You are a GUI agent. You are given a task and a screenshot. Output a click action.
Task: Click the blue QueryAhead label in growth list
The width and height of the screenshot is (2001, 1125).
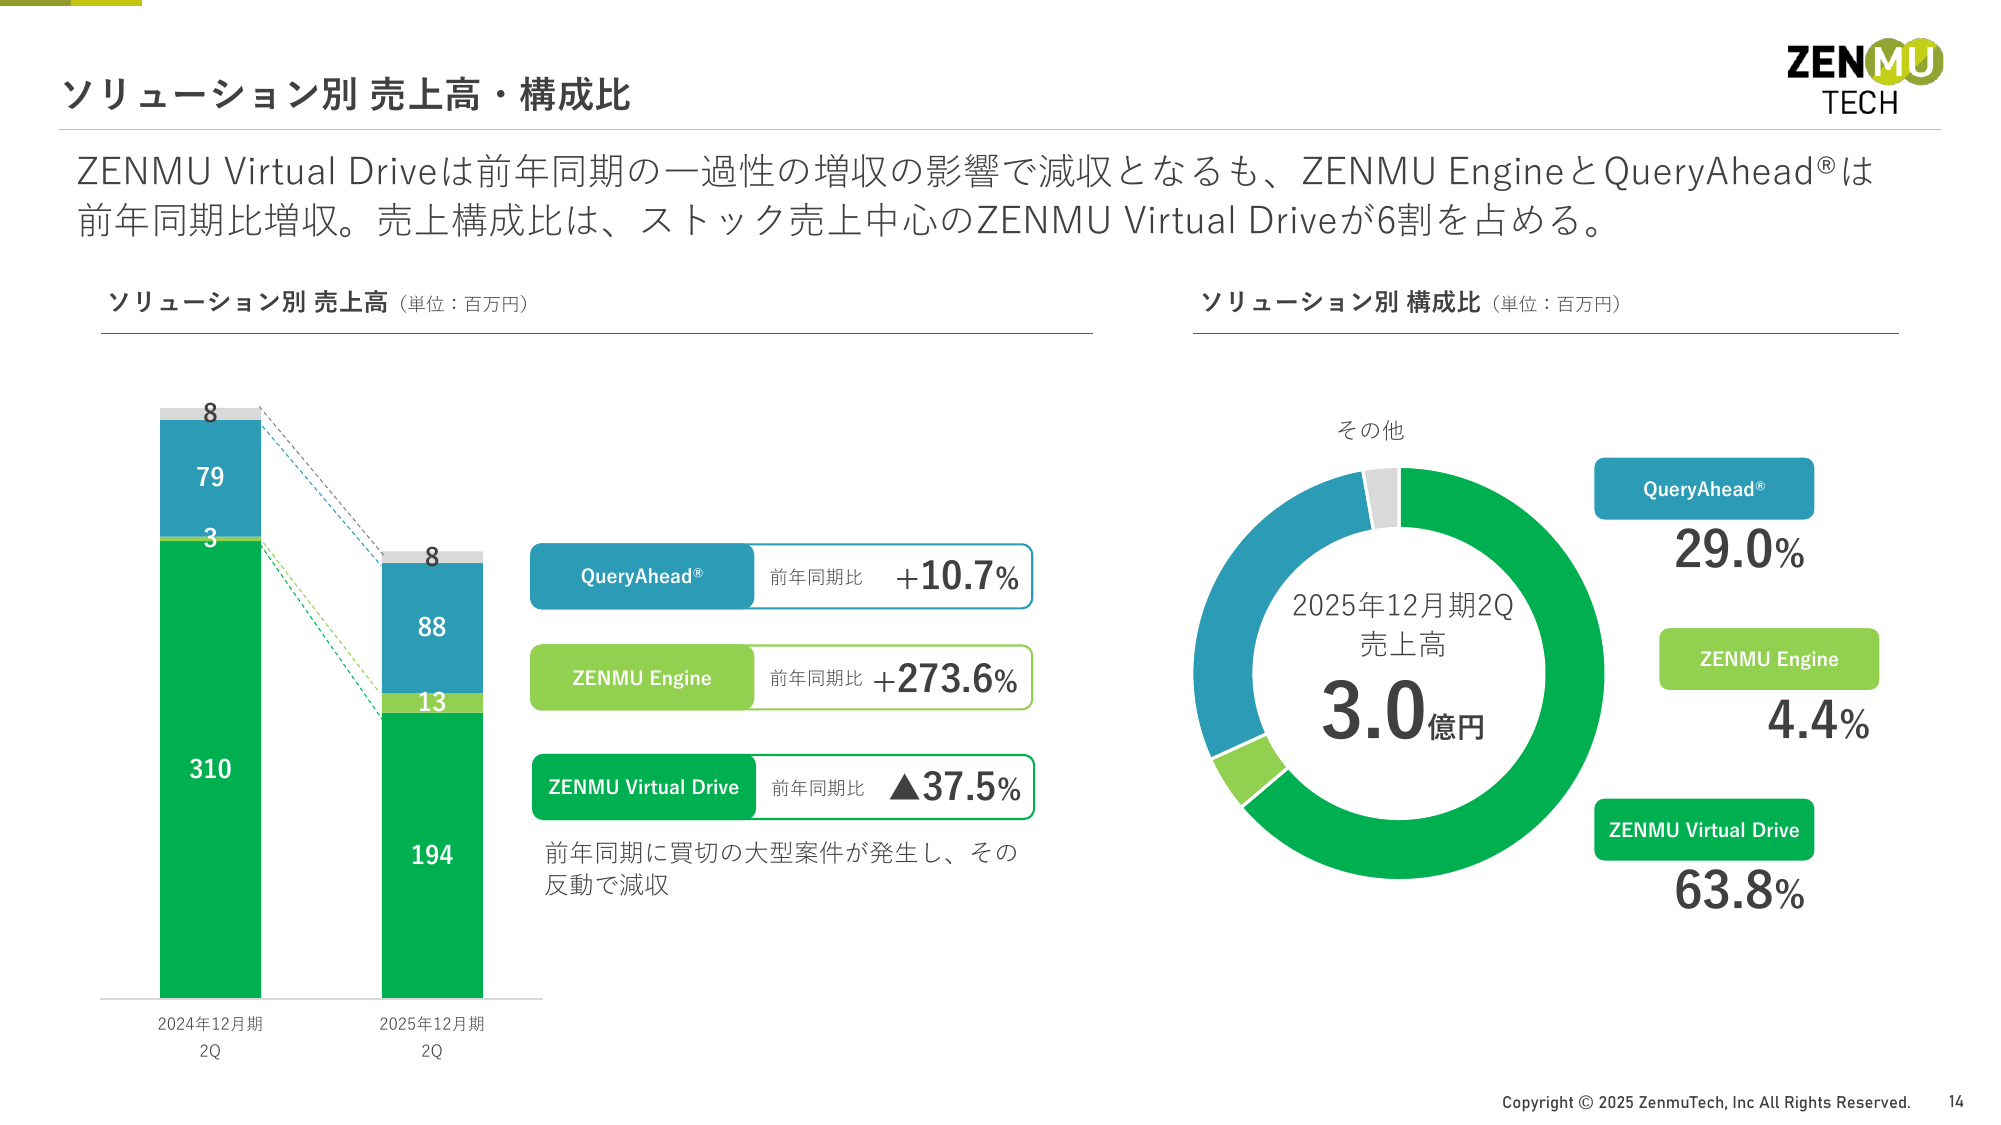pos(642,576)
